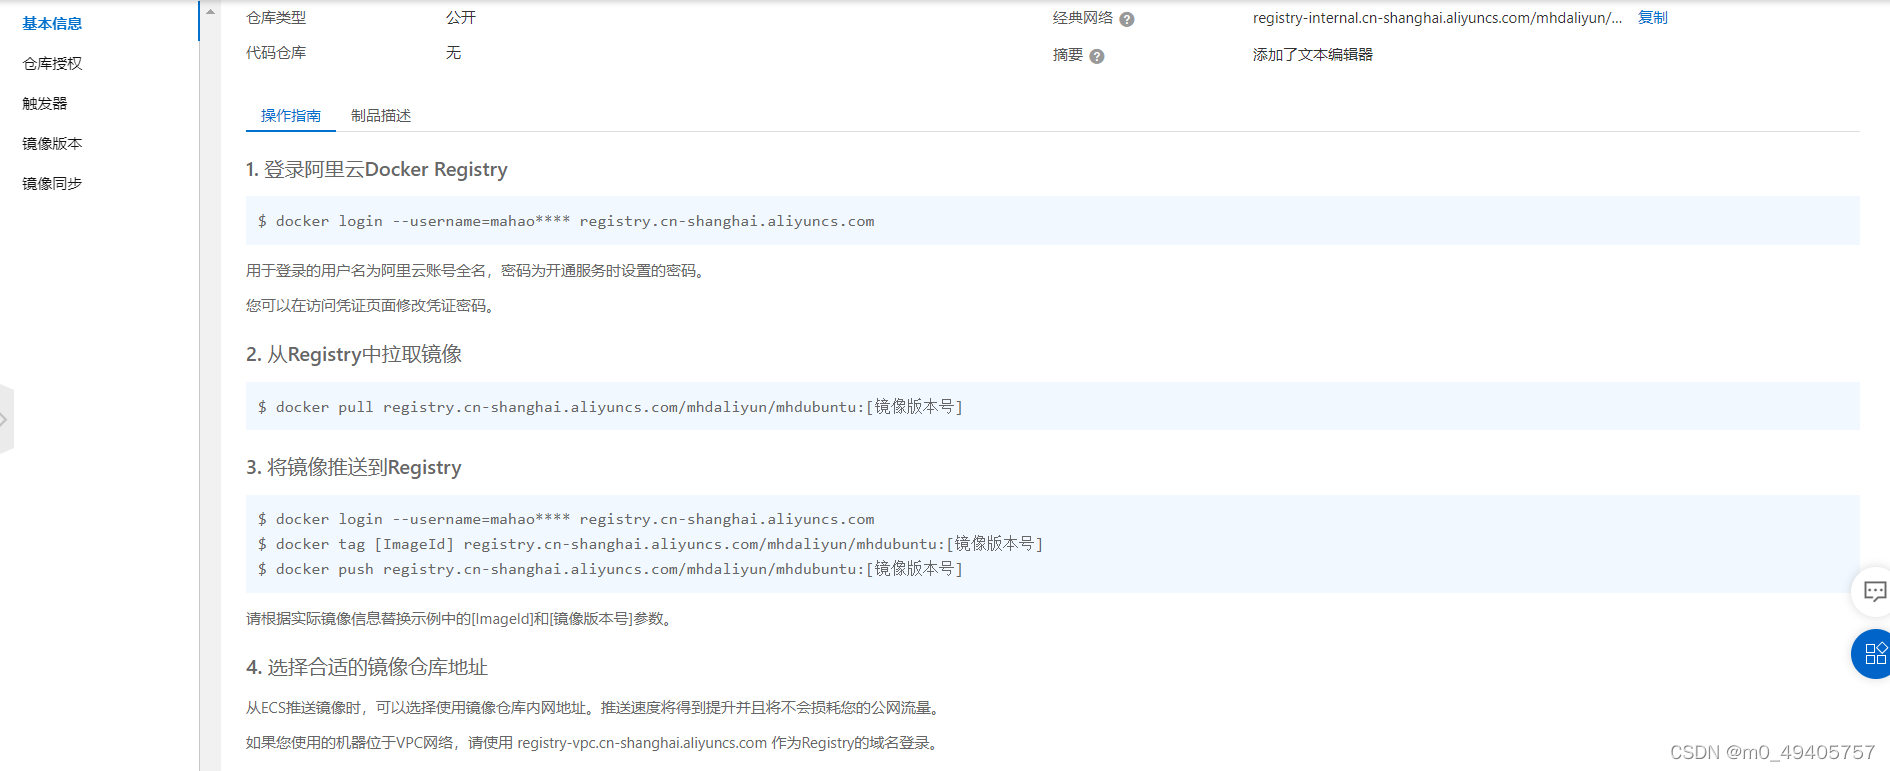The height and width of the screenshot is (771, 1890).
Task: Click the heading 登录阿里云Docker Registry
Action: pos(377,169)
